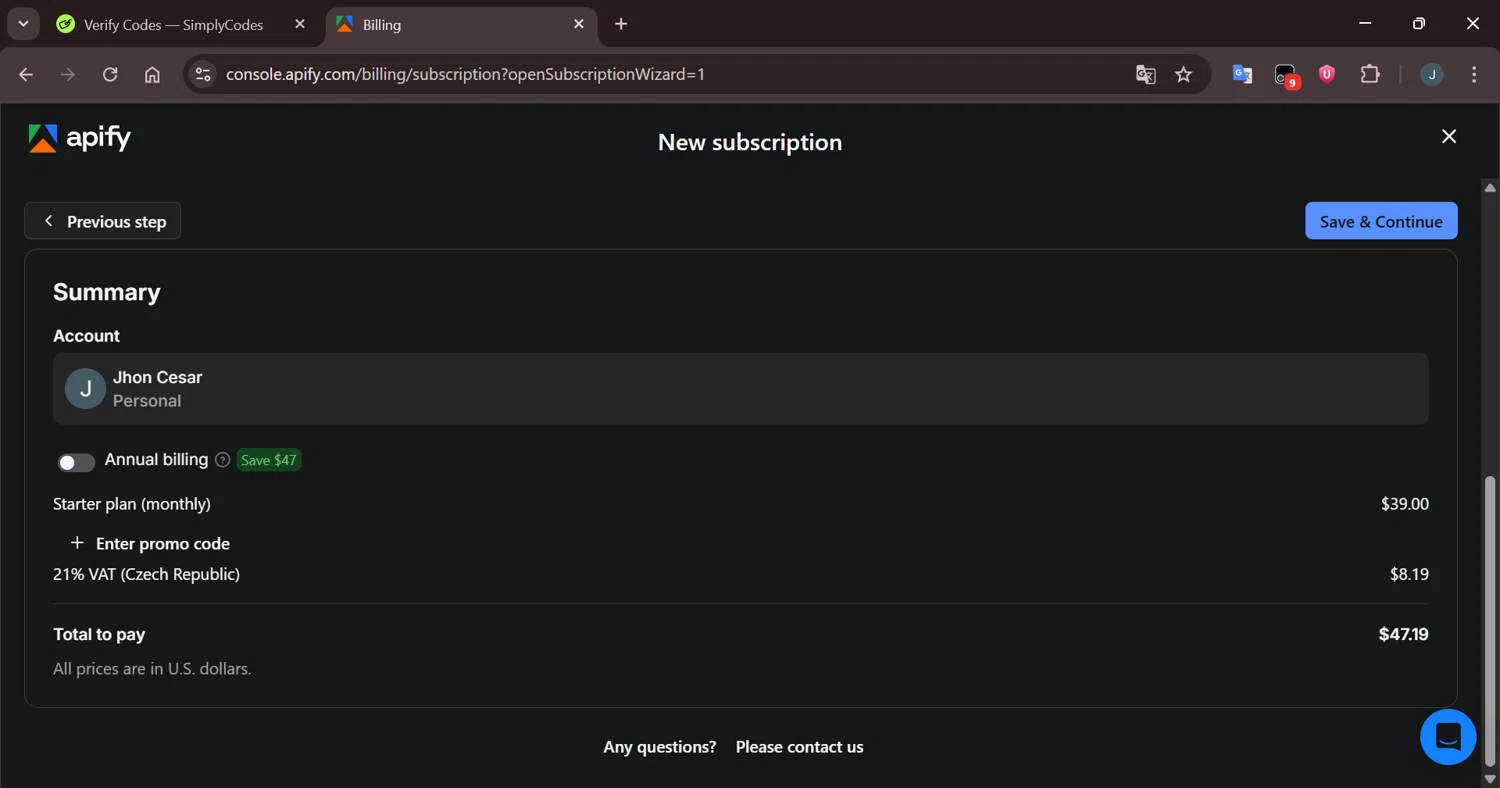
Task: Minimize the browser window
Action: click(1366, 23)
